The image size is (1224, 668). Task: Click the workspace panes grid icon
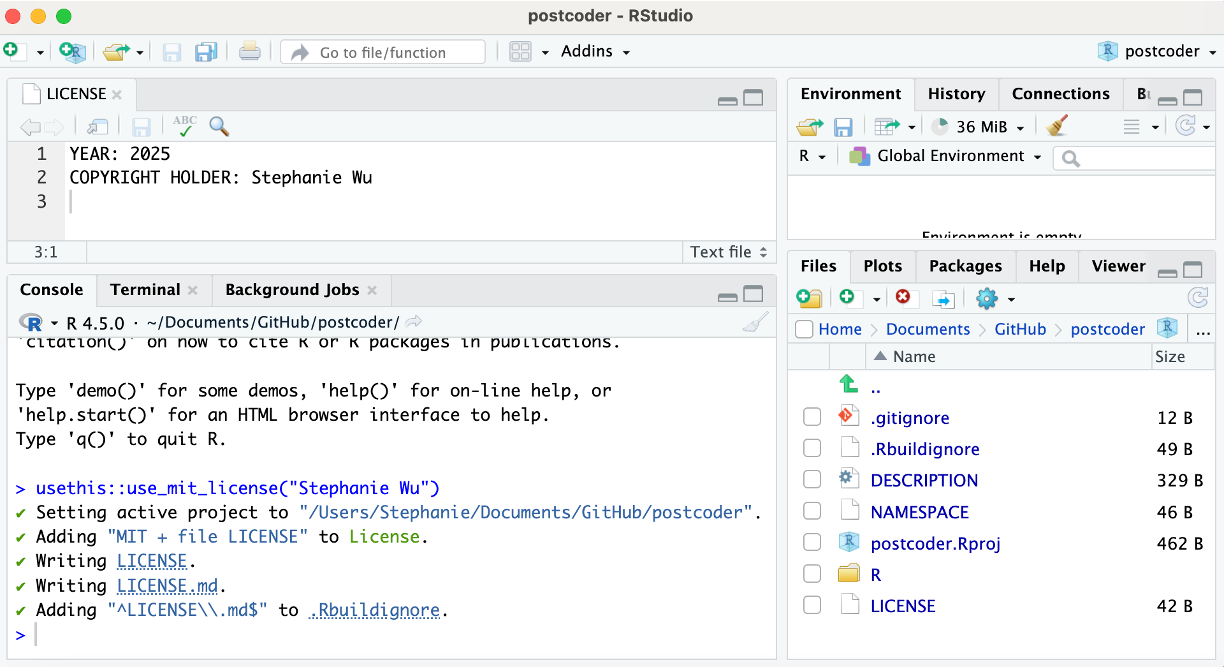[520, 51]
